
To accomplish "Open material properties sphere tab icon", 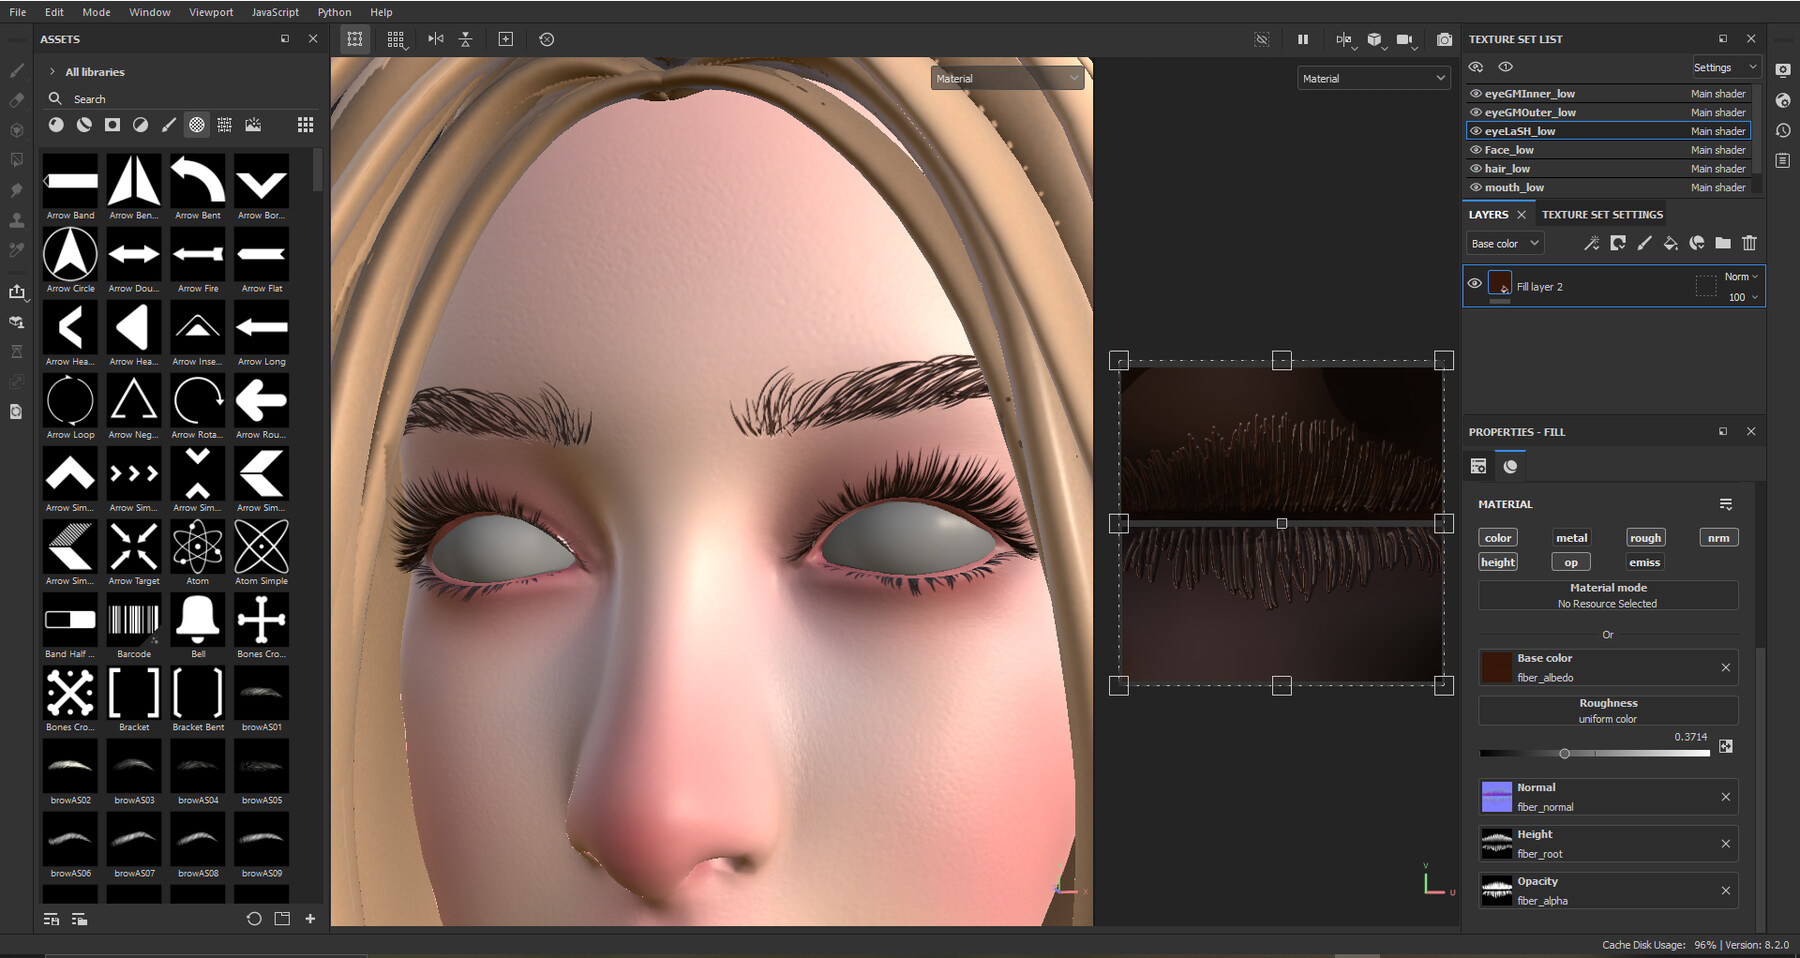I will click(1510, 466).
